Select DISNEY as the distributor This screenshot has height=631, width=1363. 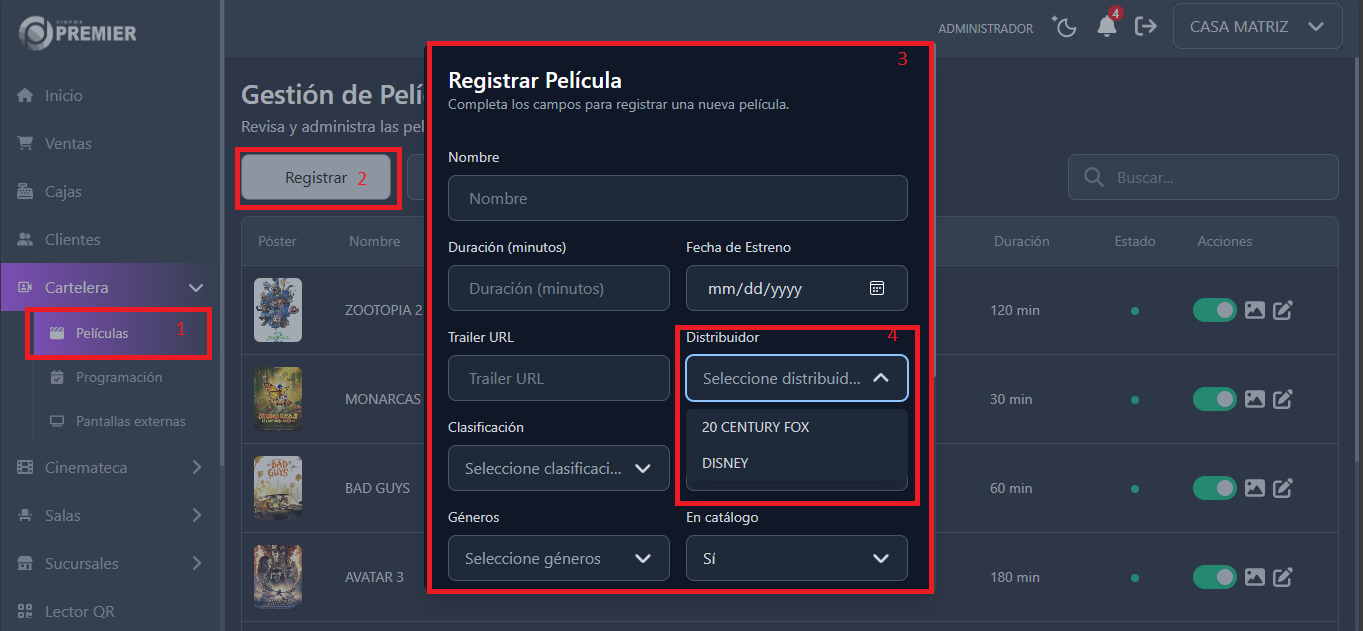coord(724,462)
